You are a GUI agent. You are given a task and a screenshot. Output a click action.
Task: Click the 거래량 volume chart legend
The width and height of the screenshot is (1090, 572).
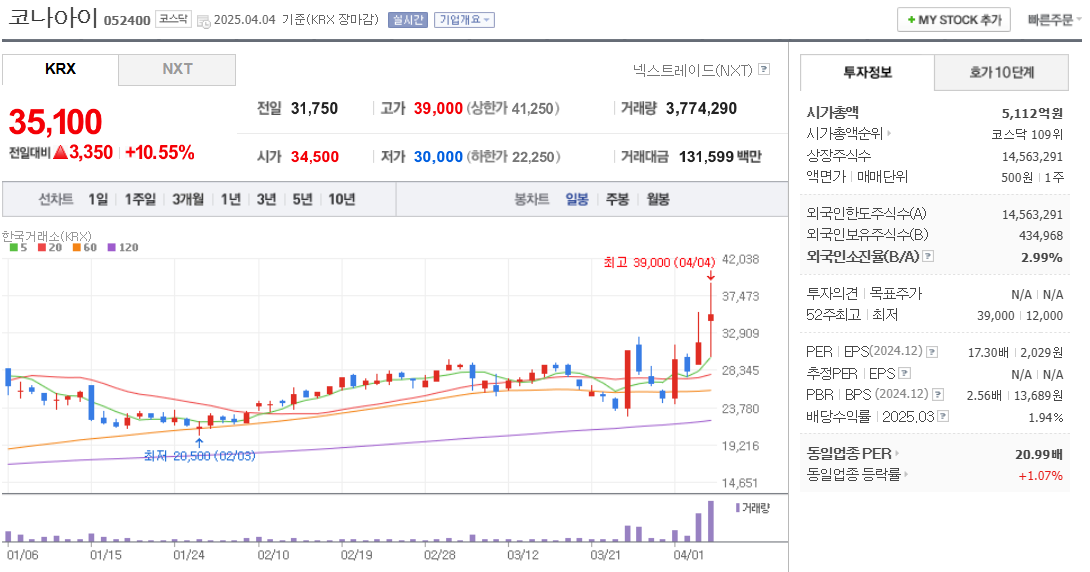(753, 508)
